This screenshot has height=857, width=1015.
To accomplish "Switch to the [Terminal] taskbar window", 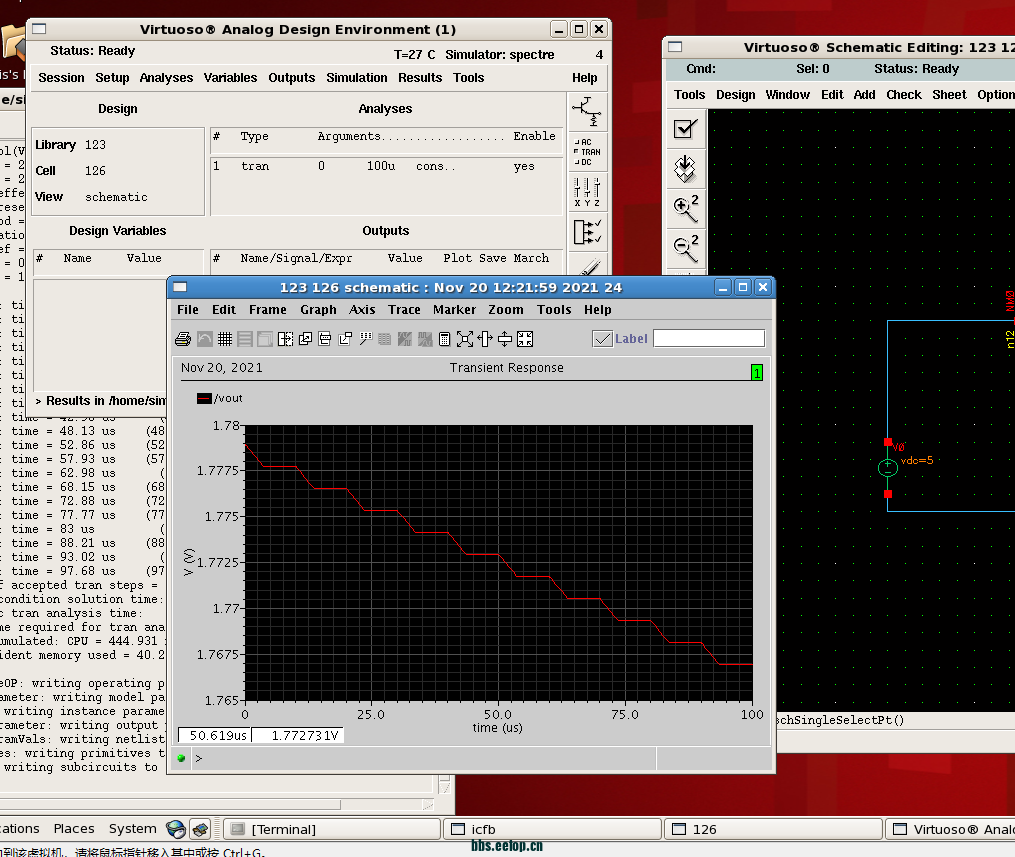I will 333,829.
